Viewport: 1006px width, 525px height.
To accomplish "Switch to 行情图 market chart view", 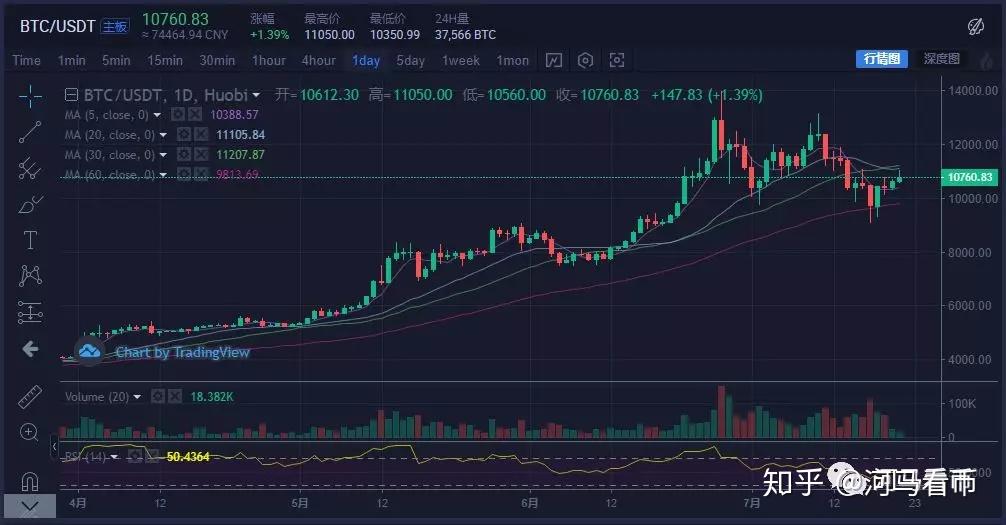I will coord(882,58).
